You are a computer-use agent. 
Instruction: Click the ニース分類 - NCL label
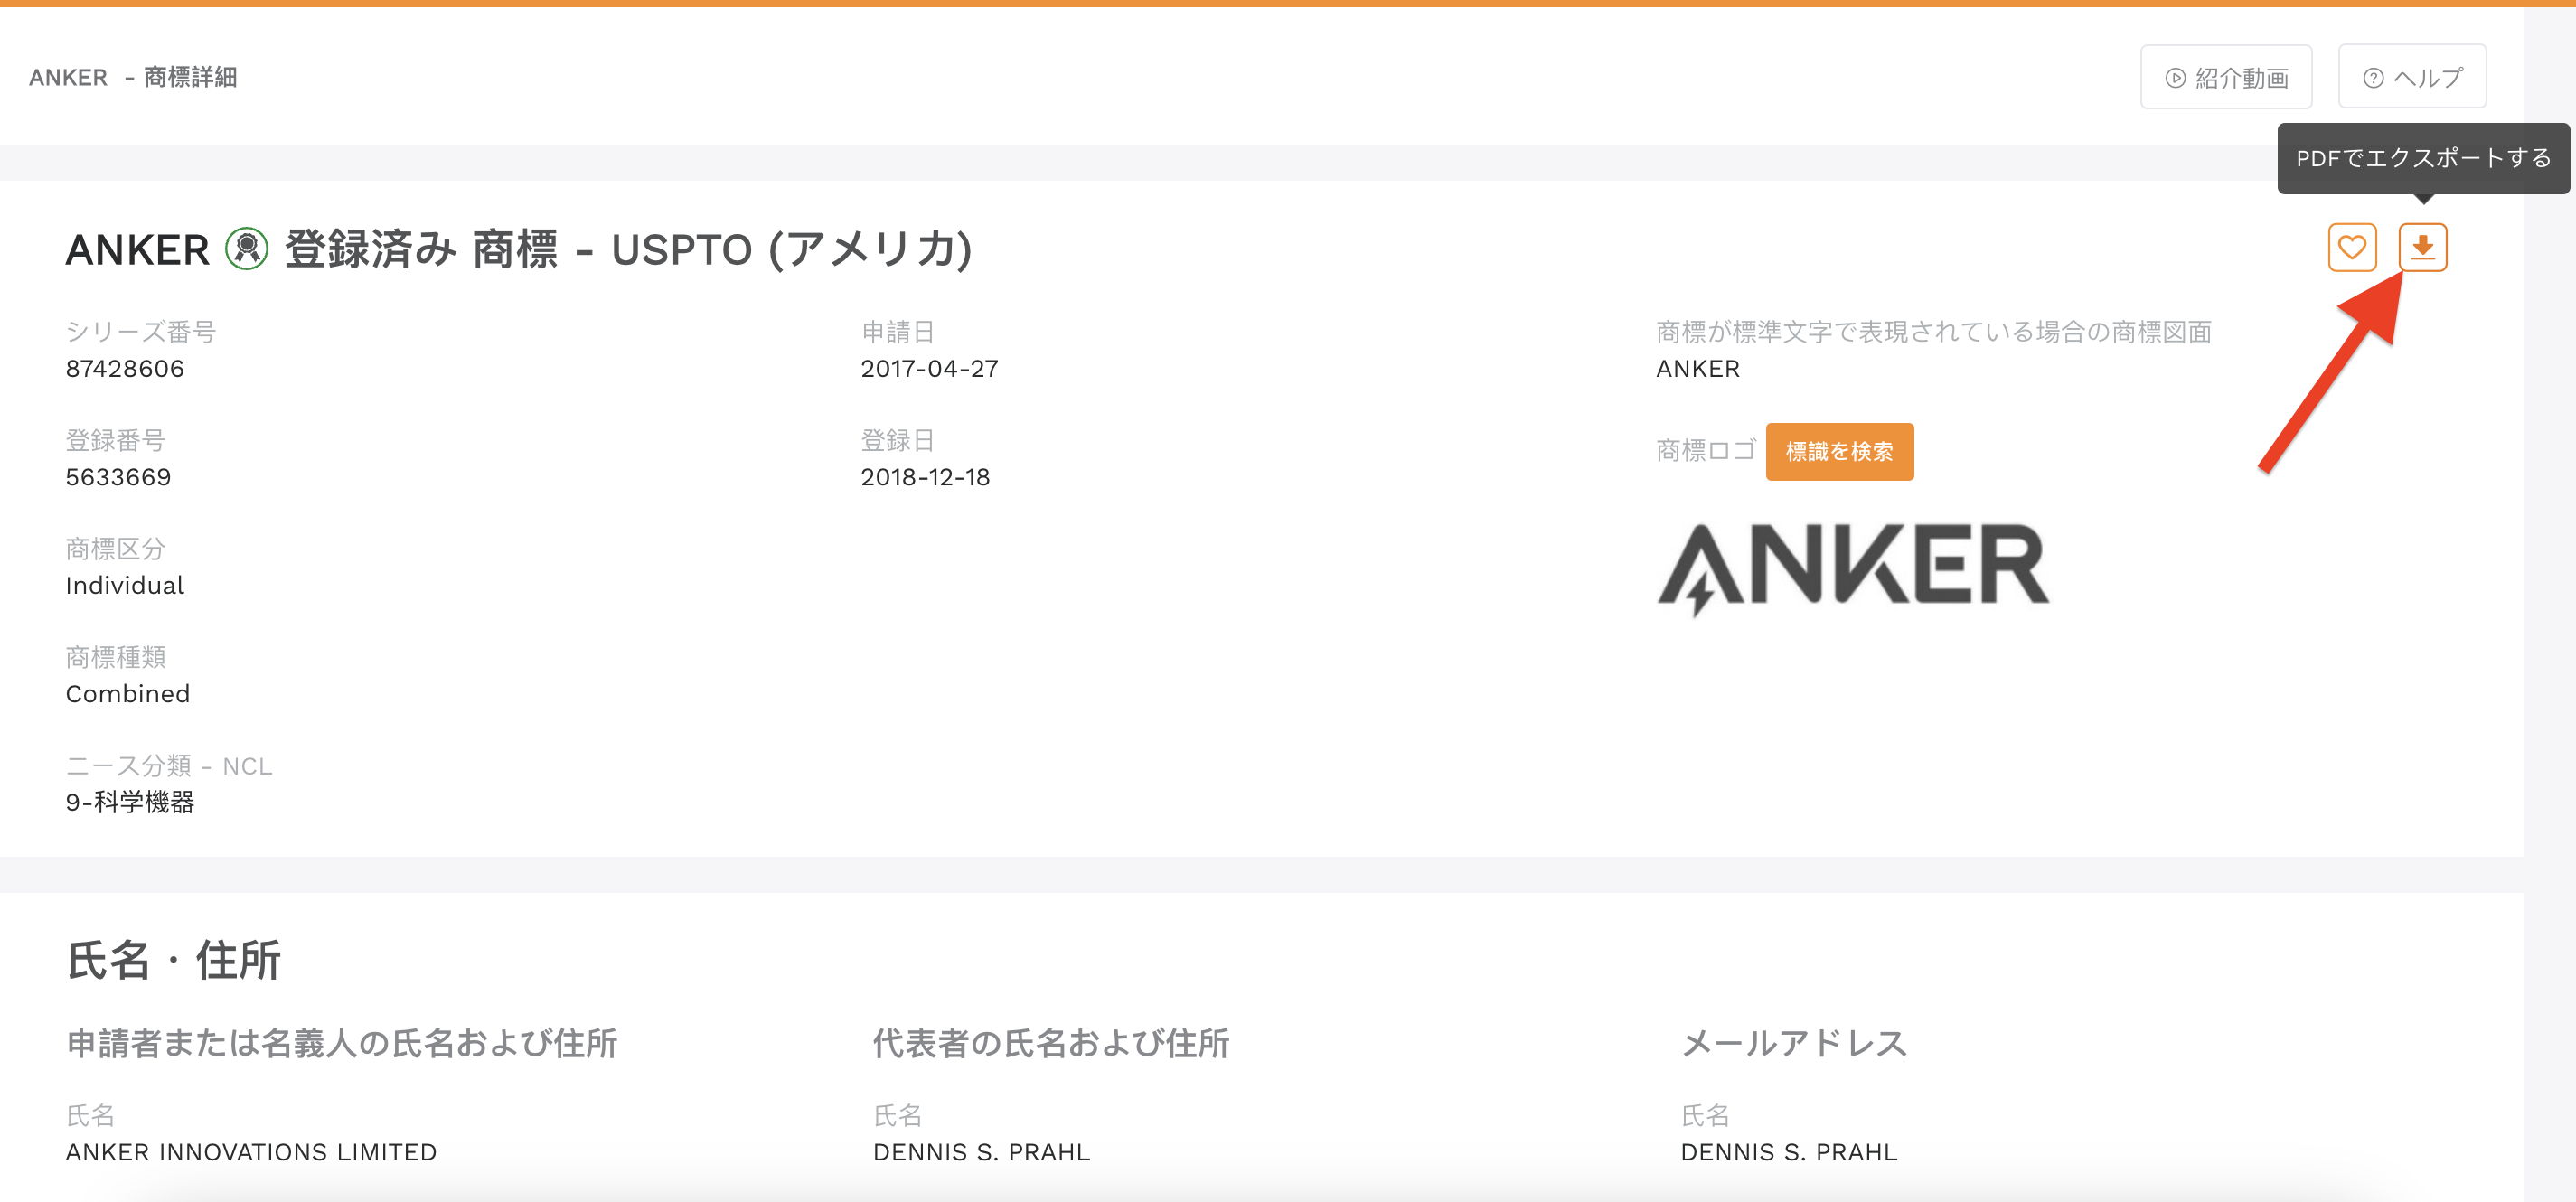click(x=169, y=766)
